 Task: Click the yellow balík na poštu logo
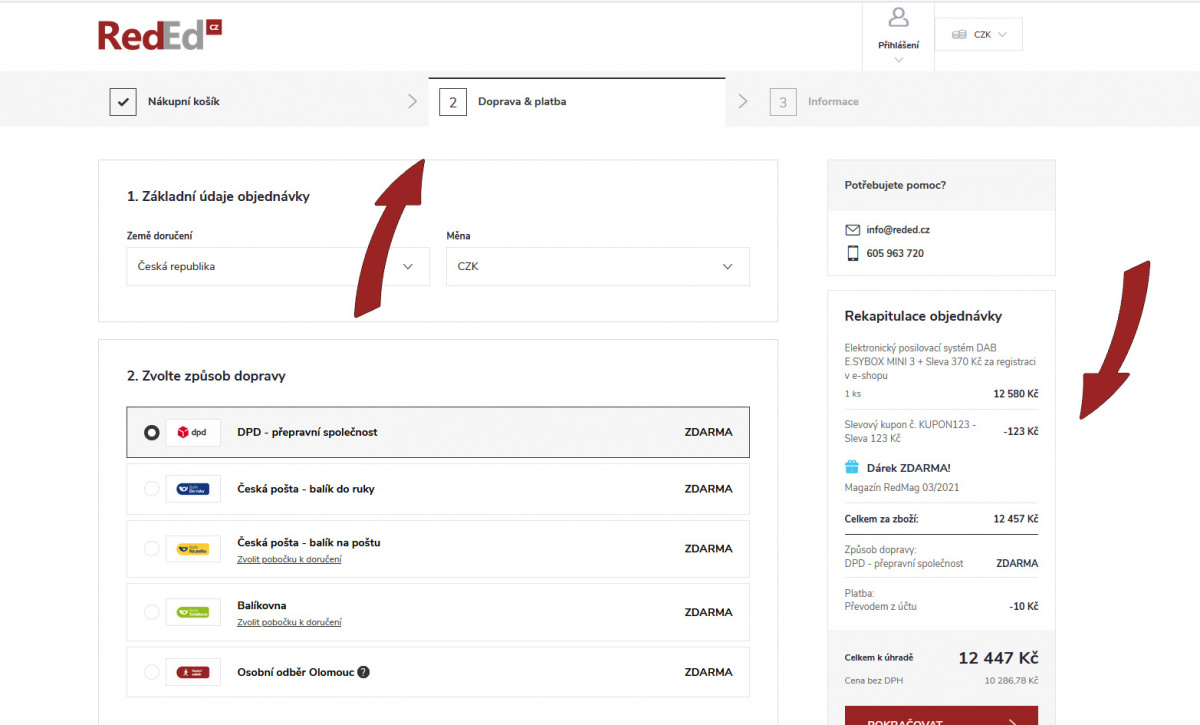[192, 549]
